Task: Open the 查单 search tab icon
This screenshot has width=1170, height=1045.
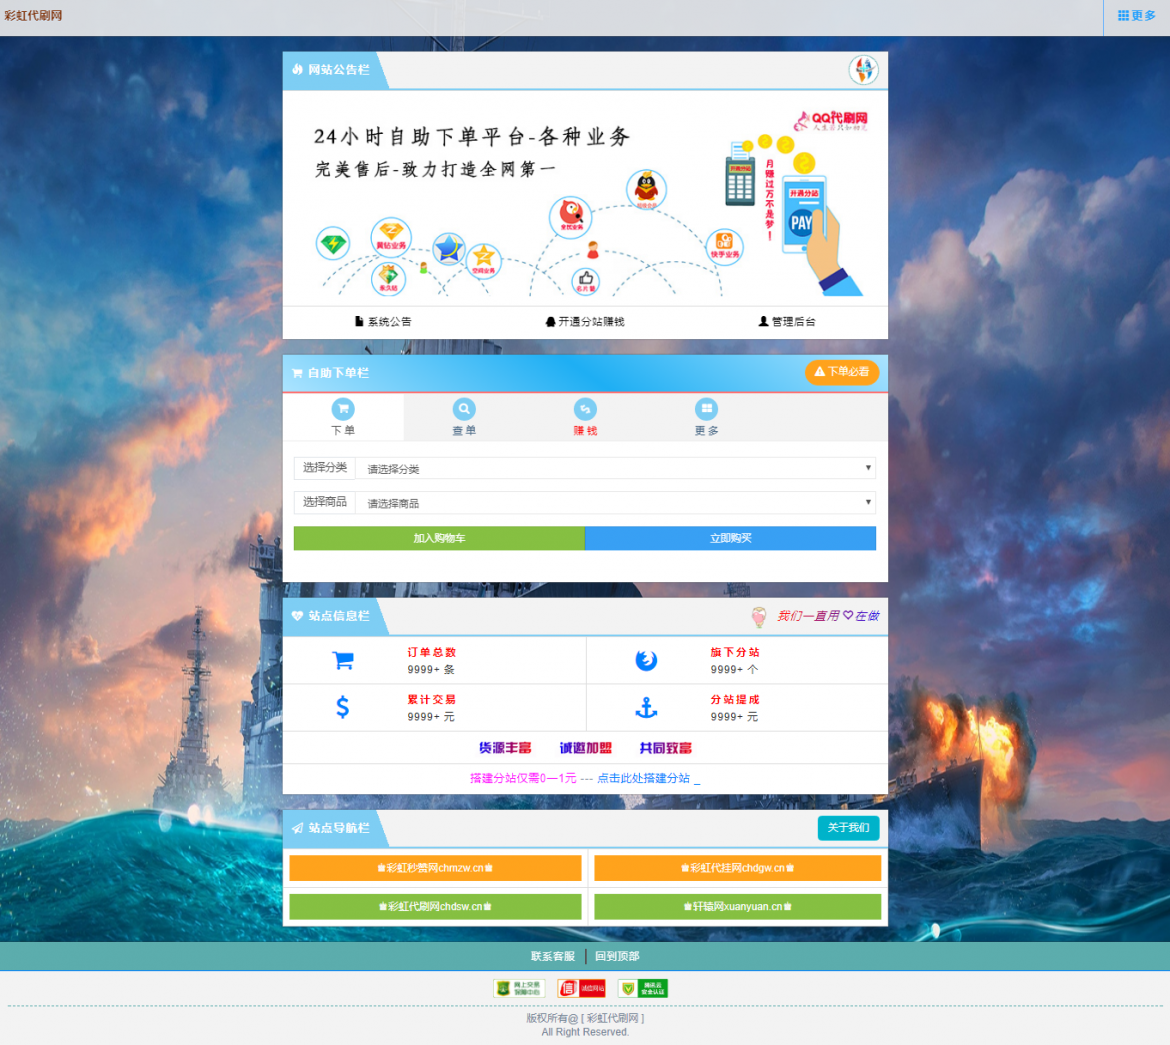Action: [x=464, y=409]
